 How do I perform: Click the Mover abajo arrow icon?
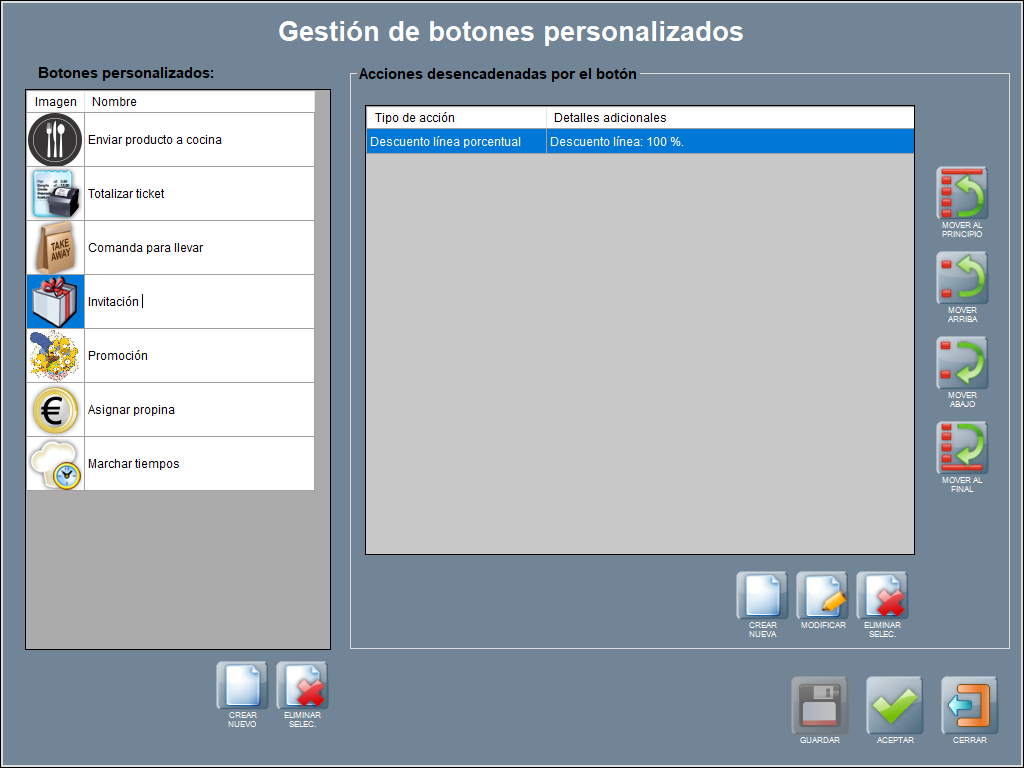(962, 363)
